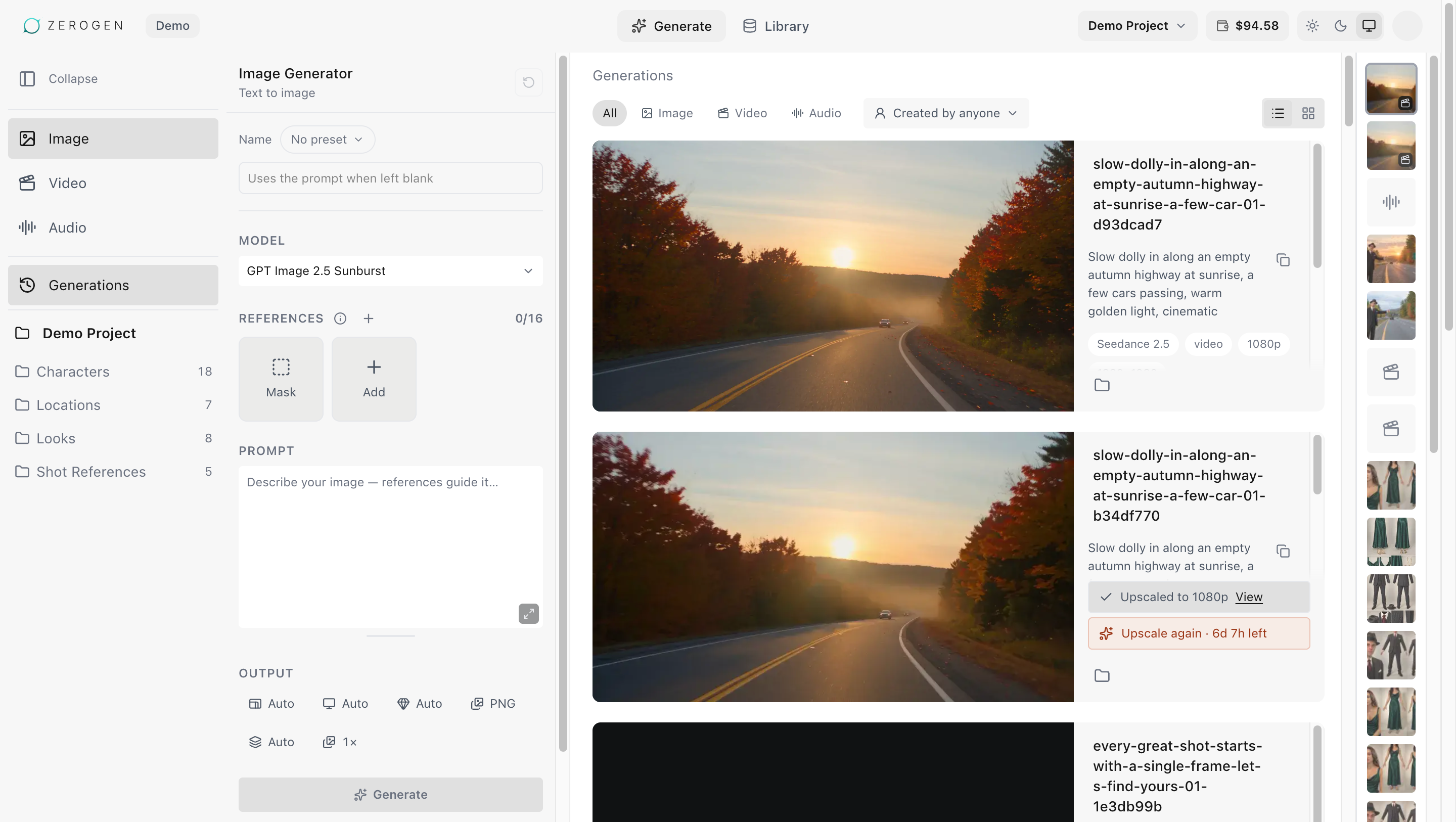The height and width of the screenshot is (822, 1456).
Task: Switch to grid view
Action: [x=1308, y=114]
